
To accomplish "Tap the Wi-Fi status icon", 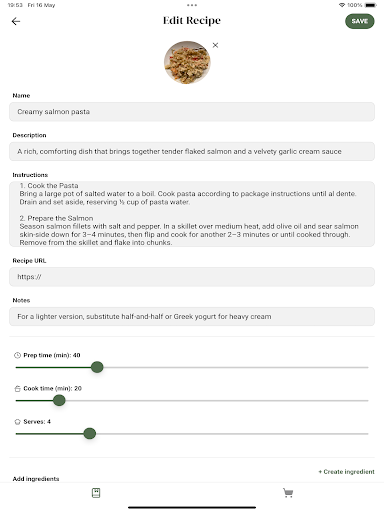I will click(x=342, y=5).
